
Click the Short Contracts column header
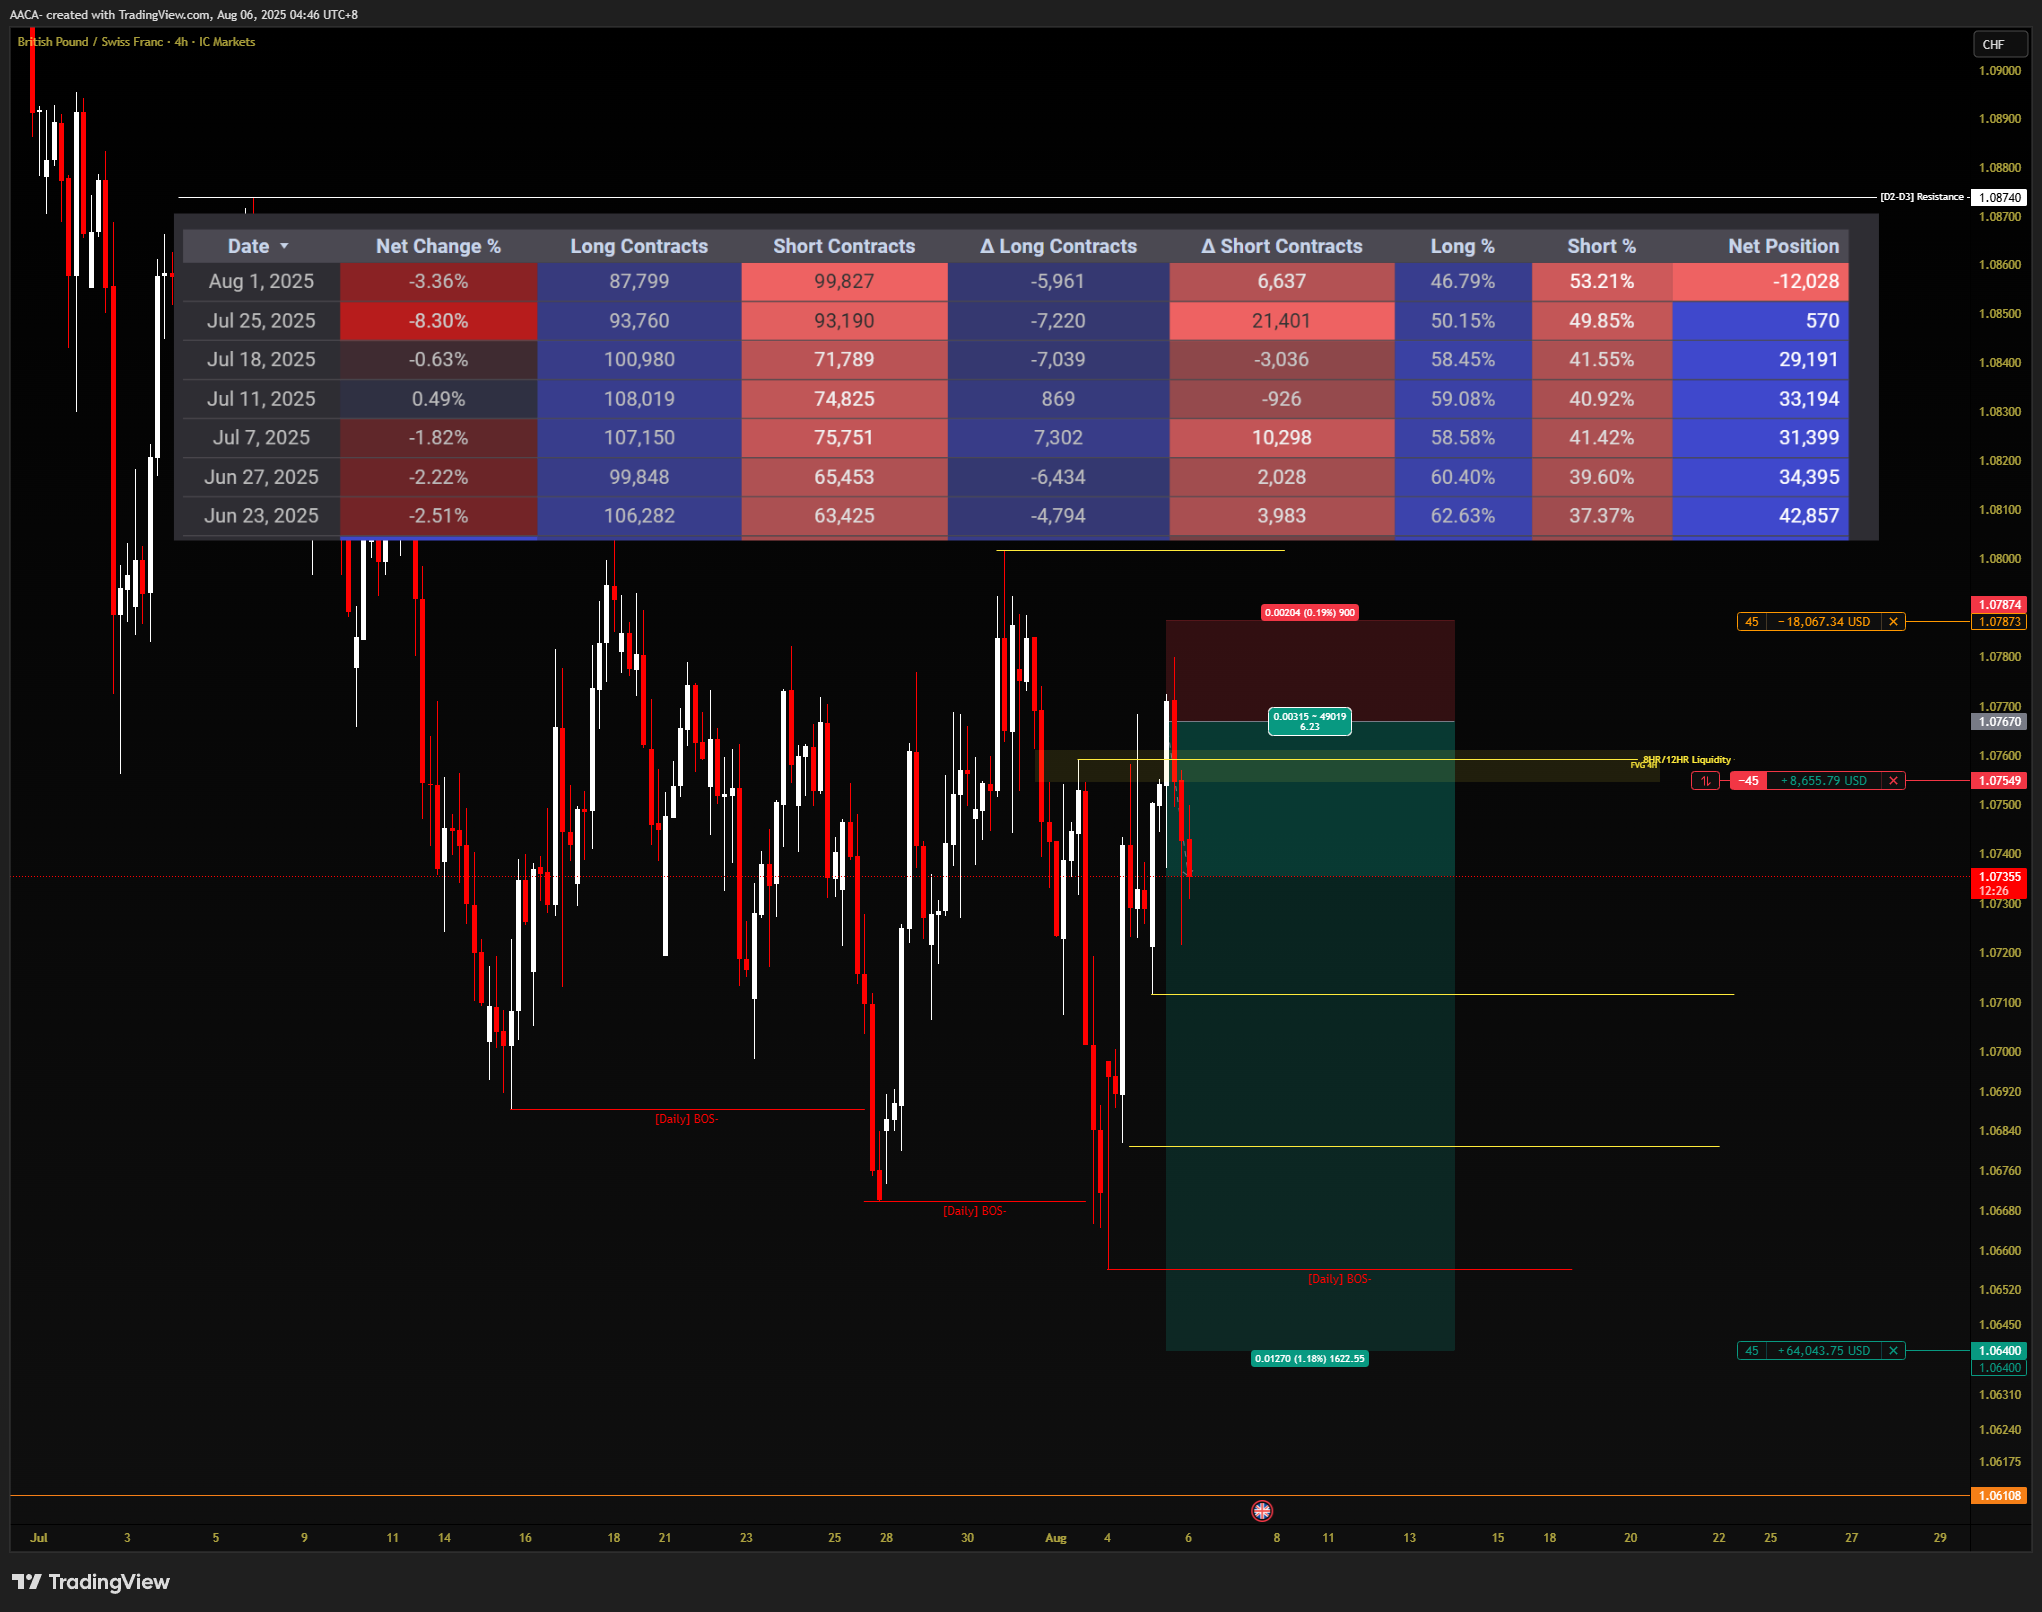(844, 246)
